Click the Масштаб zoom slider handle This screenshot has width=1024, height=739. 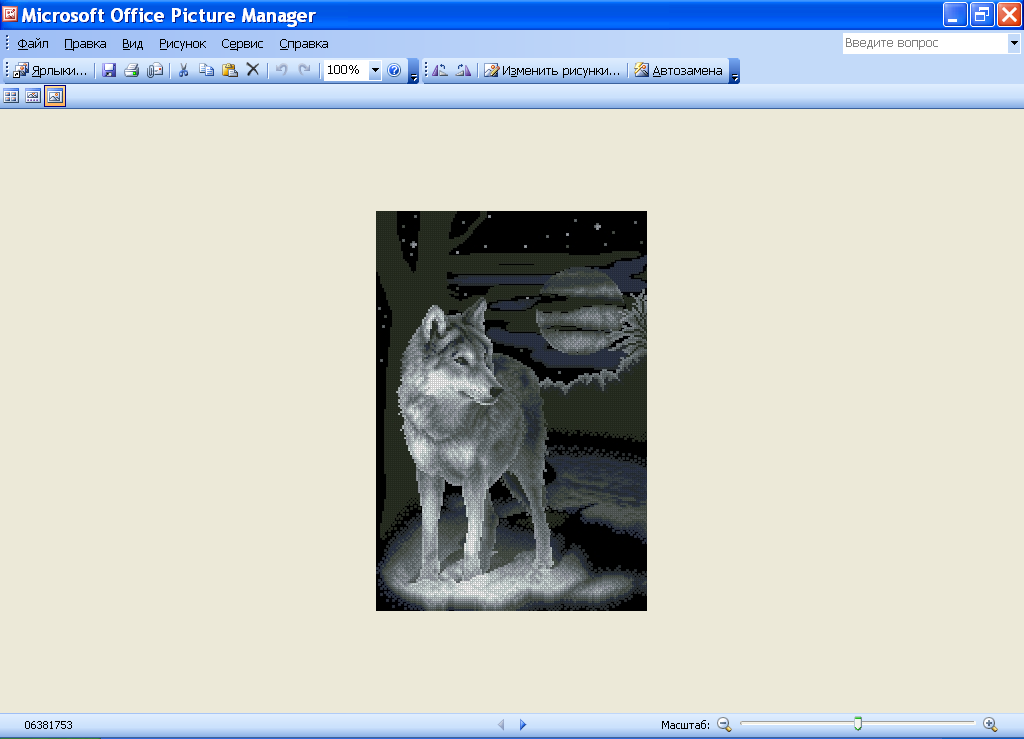[858, 723]
